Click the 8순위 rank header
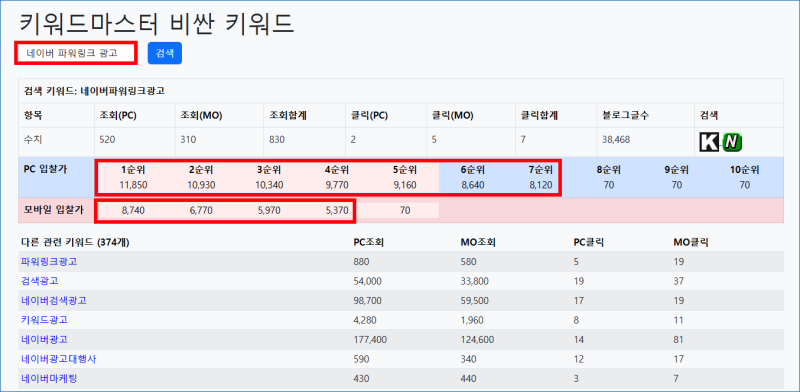800x392 pixels. tap(609, 170)
